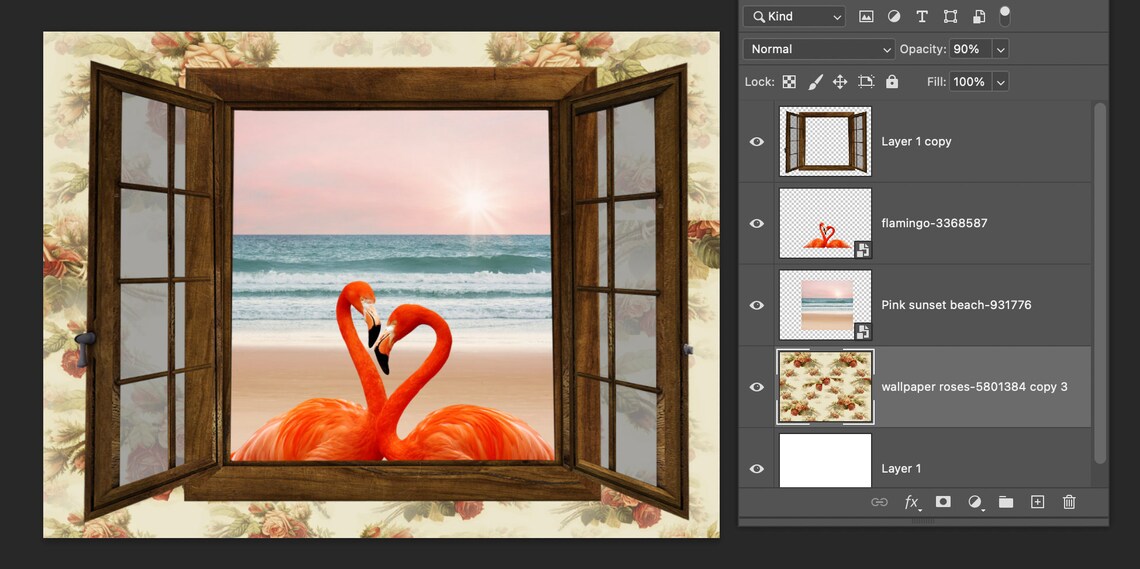
Task: Click the Fill 100% value field
Action: [970, 81]
